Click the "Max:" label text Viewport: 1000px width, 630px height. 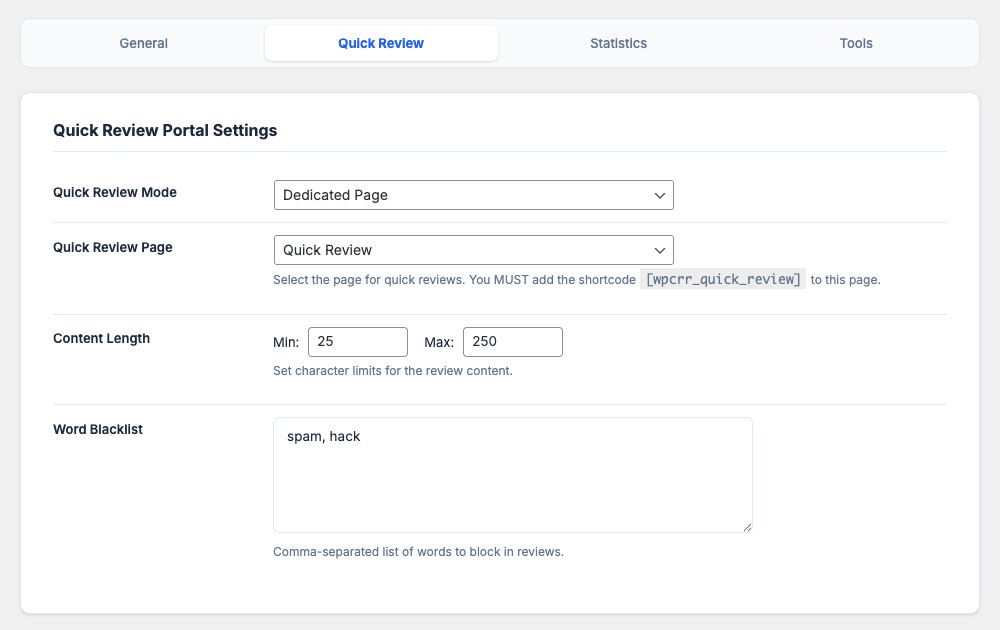pos(439,342)
